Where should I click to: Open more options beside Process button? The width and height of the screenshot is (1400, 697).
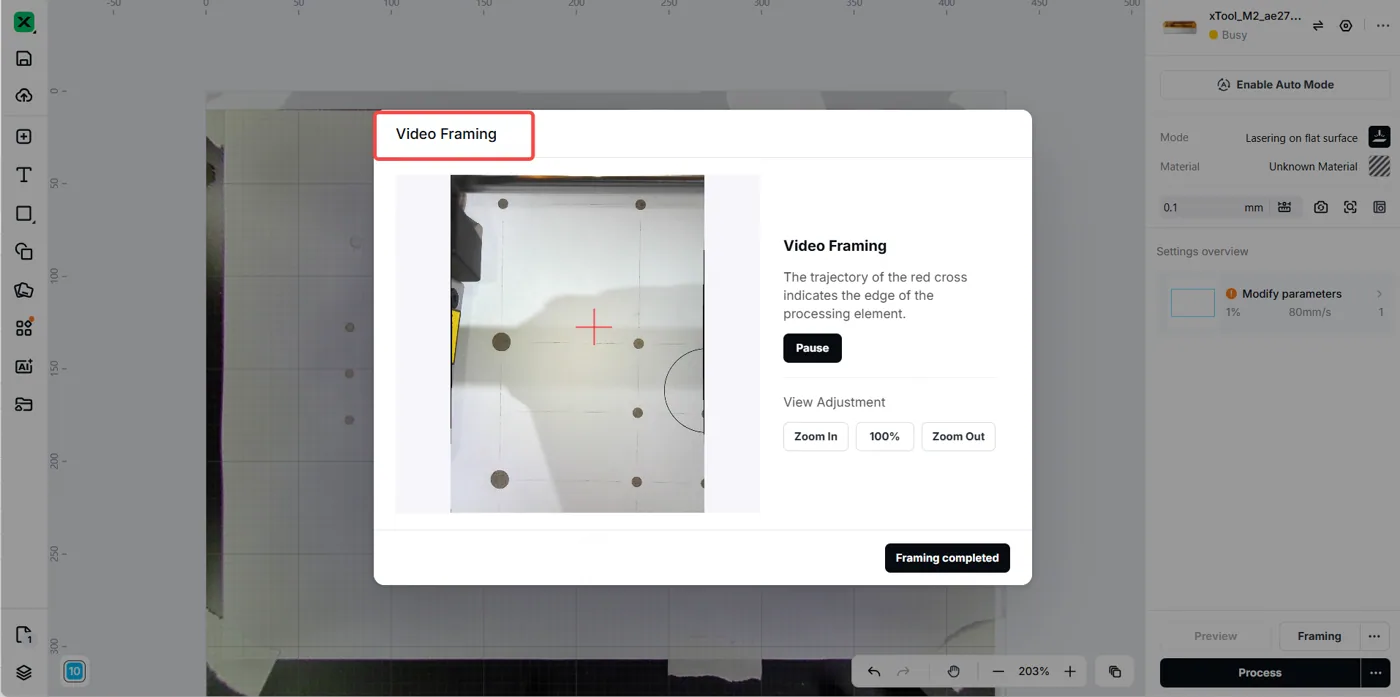pos(1376,673)
